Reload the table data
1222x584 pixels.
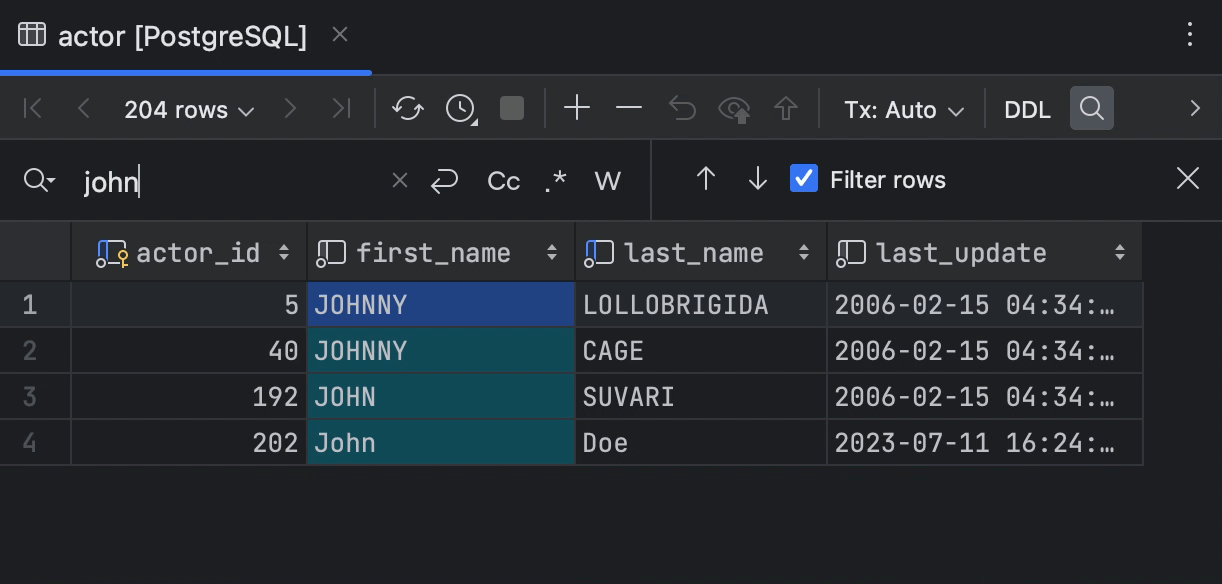coord(407,109)
